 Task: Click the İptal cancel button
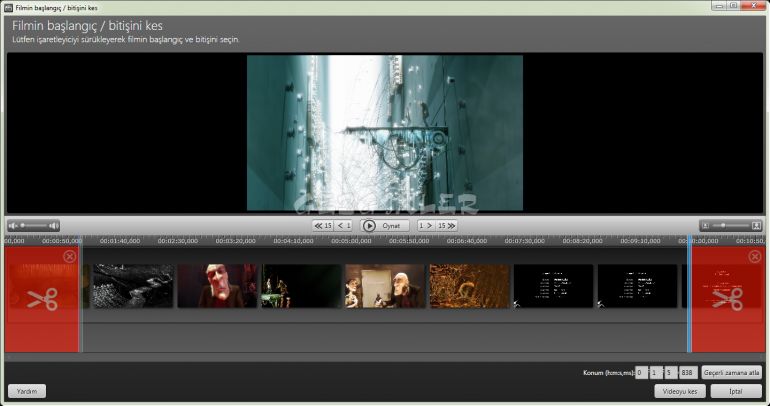pyautogui.click(x=736, y=391)
